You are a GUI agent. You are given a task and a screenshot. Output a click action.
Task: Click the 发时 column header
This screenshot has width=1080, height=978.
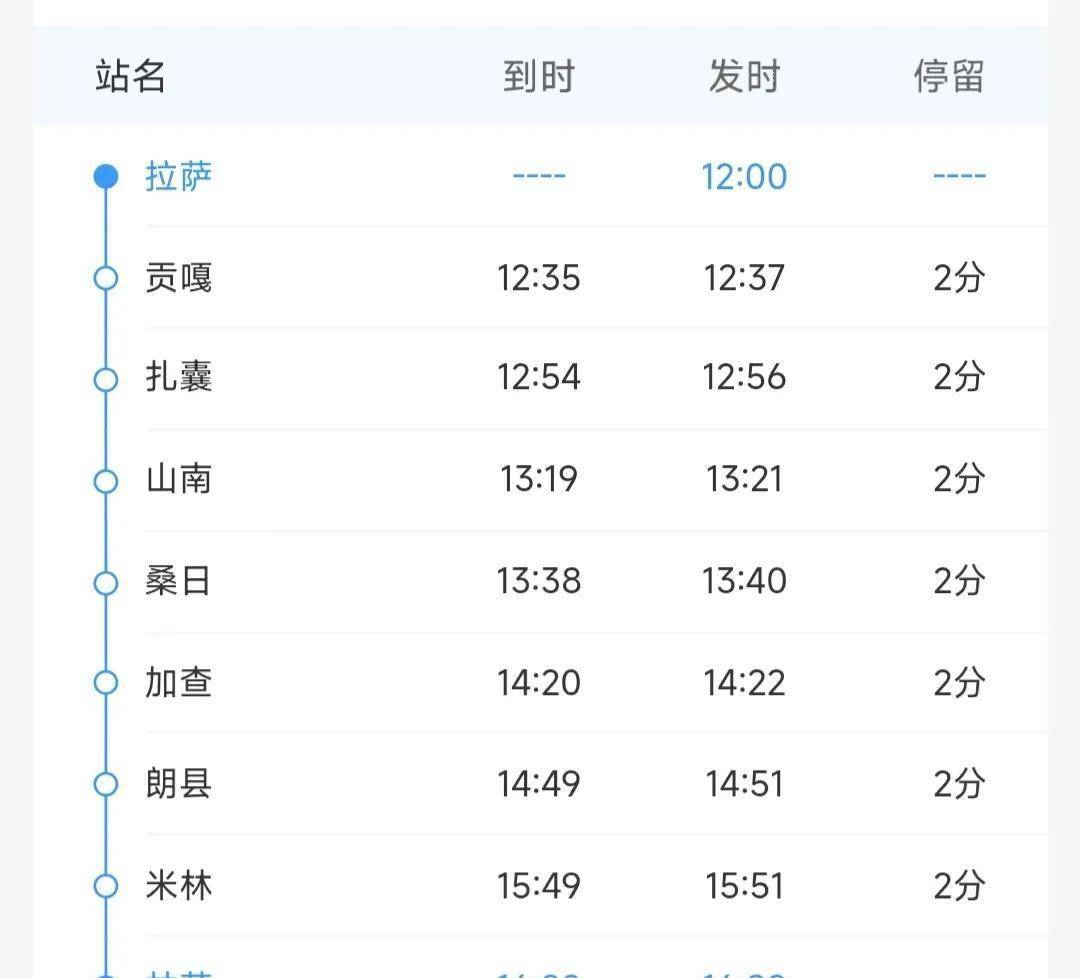click(744, 76)
